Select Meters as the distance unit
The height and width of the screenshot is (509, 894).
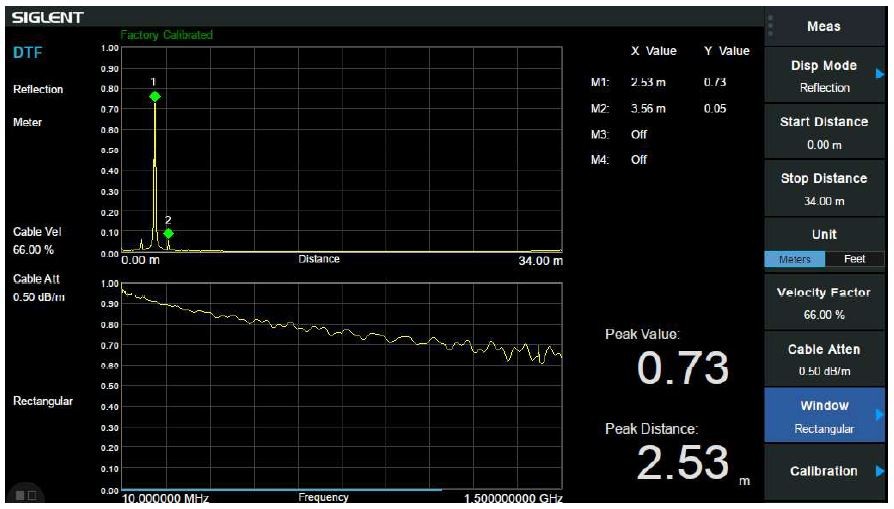coord(794,259)
